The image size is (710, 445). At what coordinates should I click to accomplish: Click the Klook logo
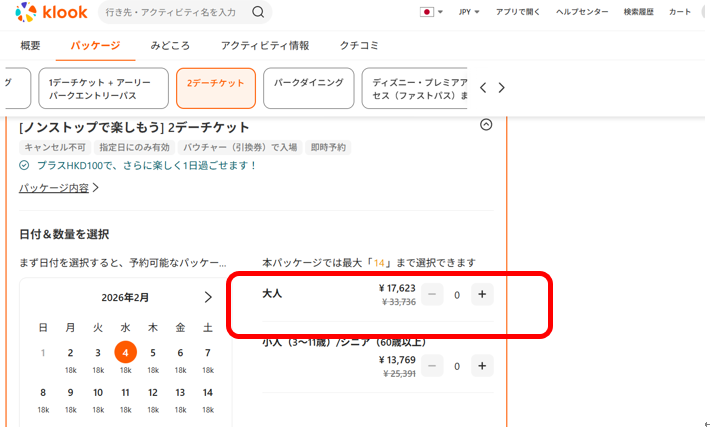coord(50,13)
